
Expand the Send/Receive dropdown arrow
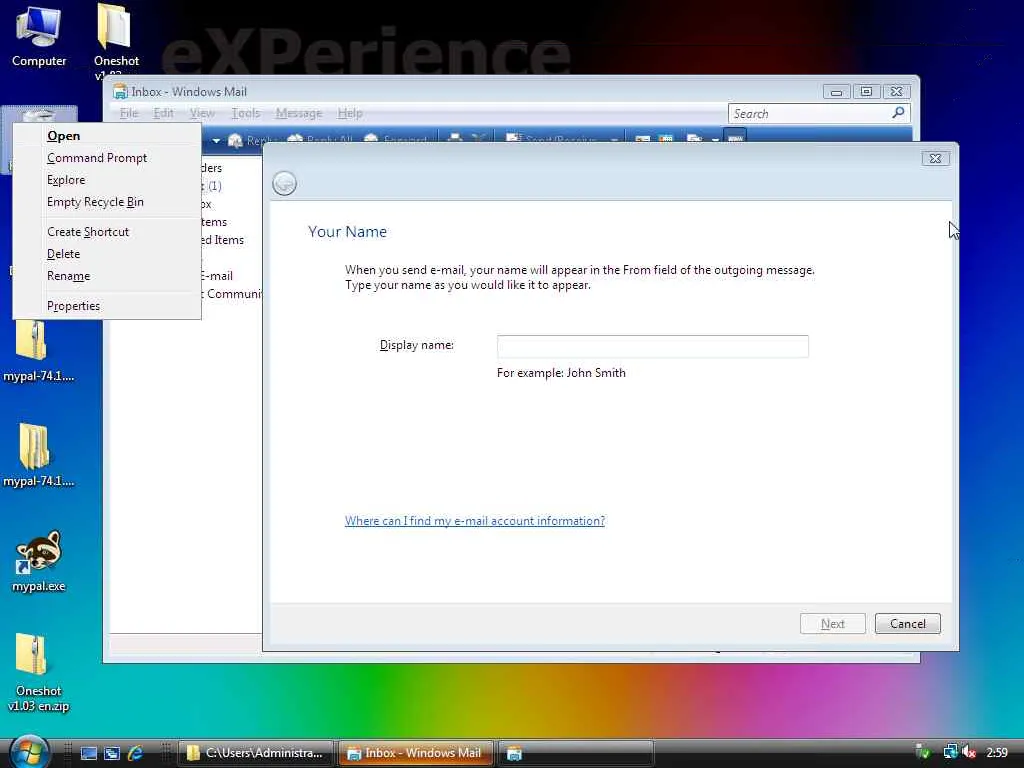pyautogui.click(x=614, y=140)
